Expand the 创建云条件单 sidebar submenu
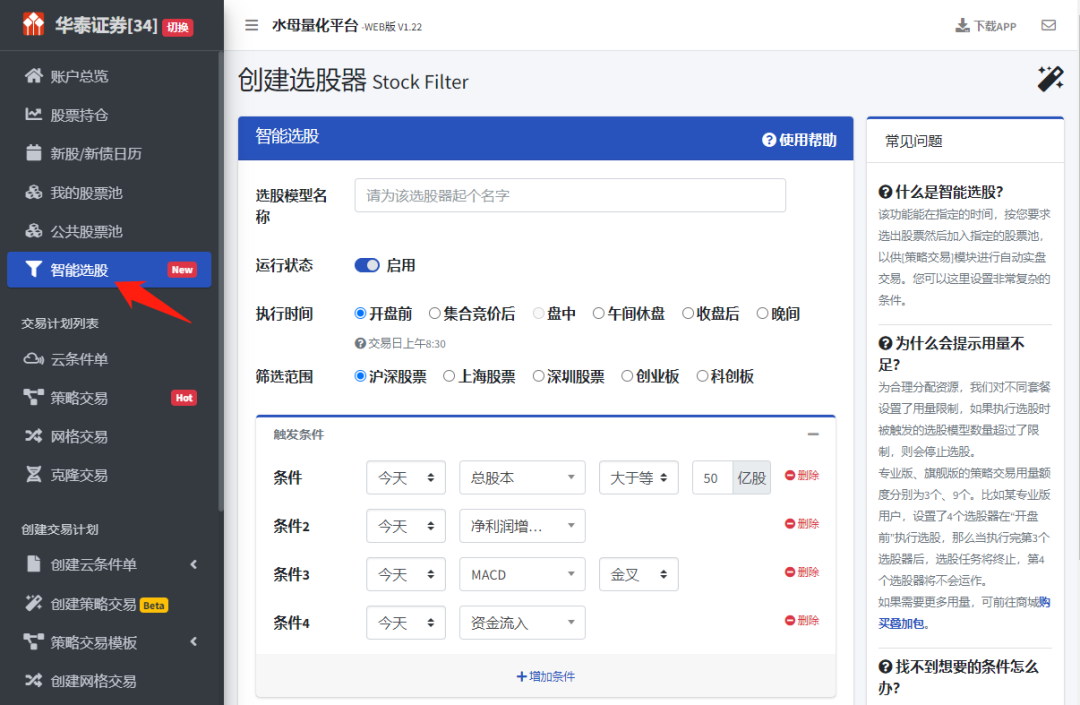The height and width of the screenshot is (705, 1080). (x=193, y=565)
